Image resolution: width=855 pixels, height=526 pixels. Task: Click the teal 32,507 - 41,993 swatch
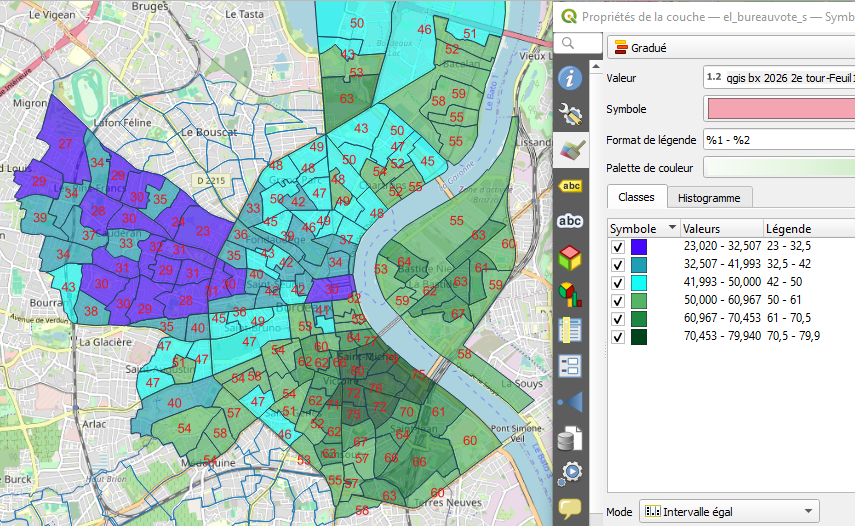639,265
